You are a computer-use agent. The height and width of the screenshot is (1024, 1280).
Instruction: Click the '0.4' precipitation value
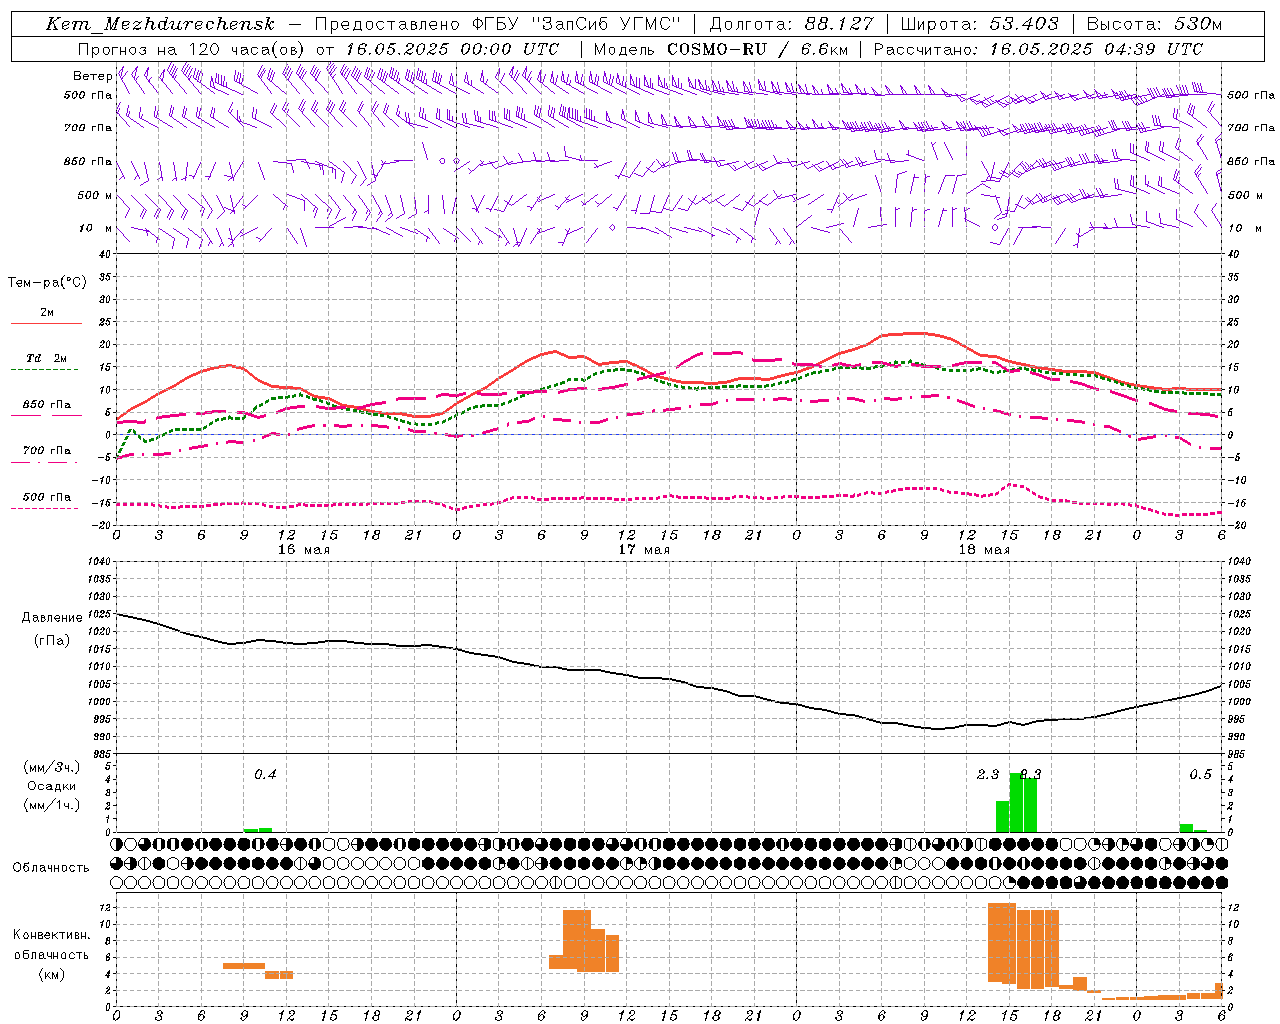pyautogui.click(x=265, y=775)
